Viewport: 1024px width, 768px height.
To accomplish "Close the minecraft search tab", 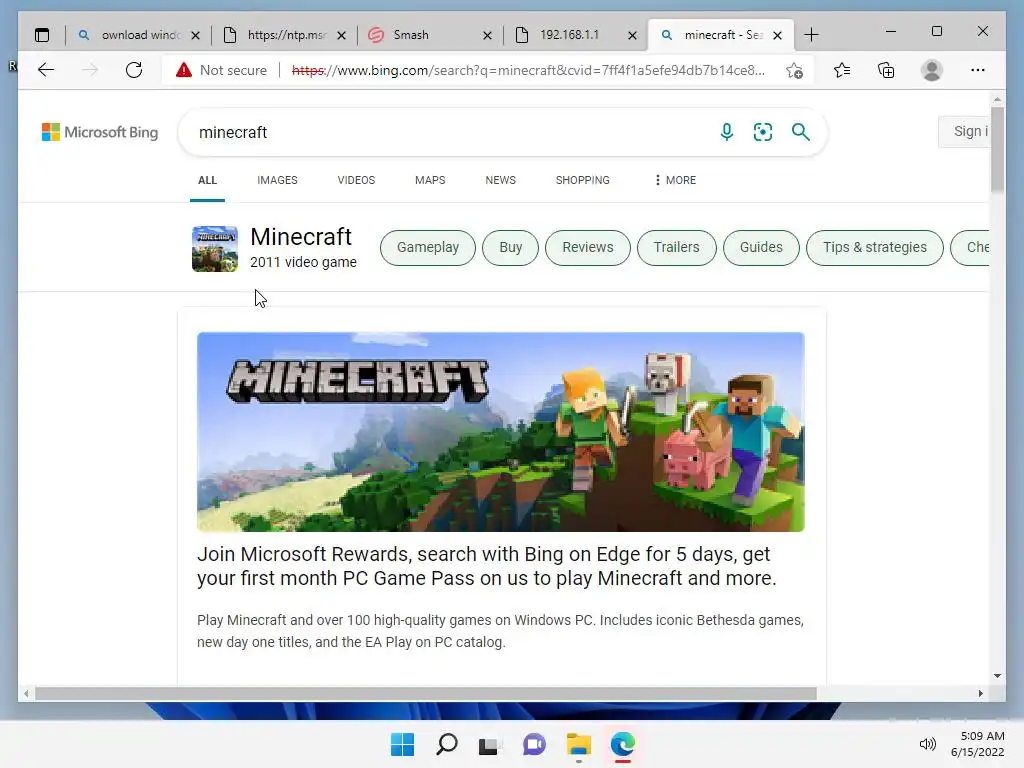I will tap(777, 35).
